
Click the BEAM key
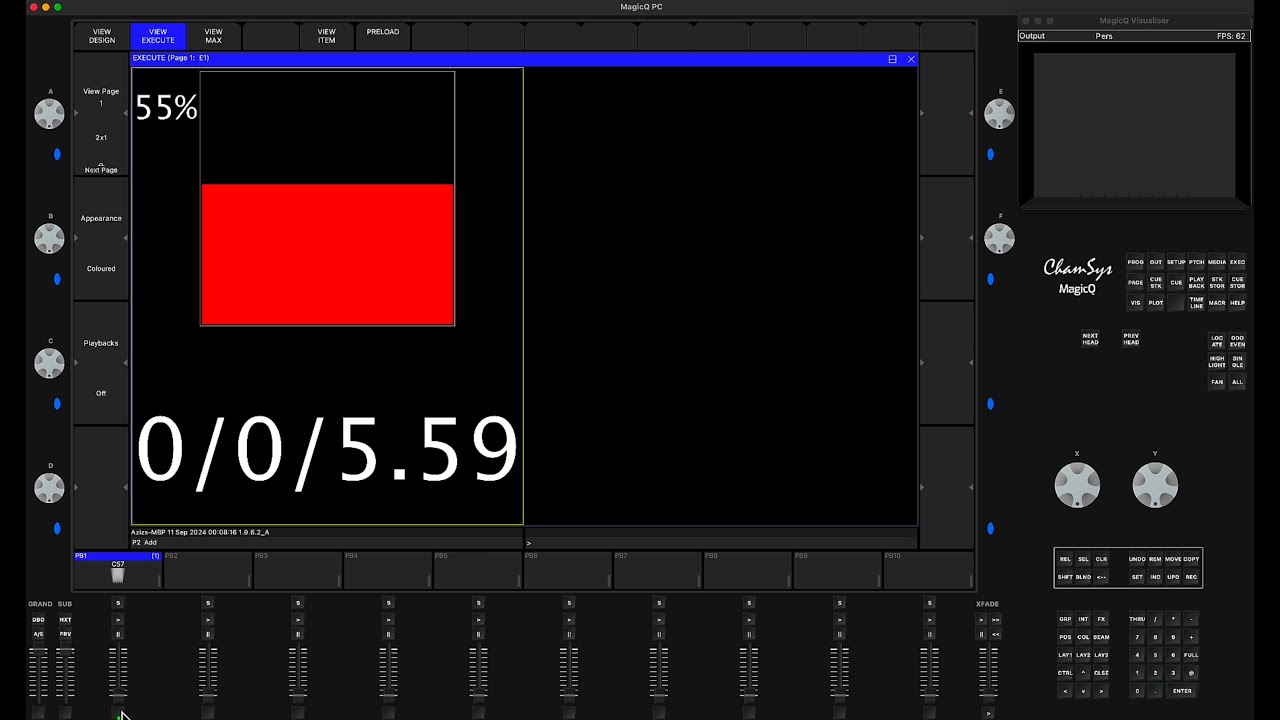point(1101,637)
